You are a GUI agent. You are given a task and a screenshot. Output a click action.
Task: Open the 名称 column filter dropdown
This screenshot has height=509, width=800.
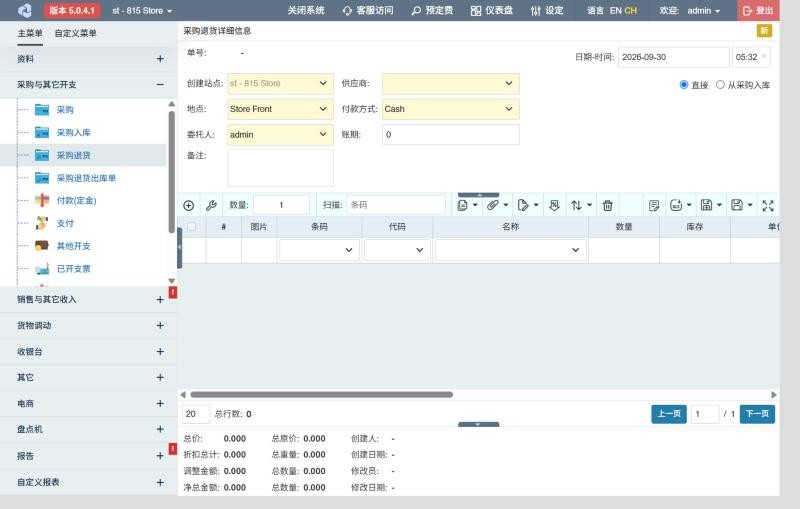[510, 250]
